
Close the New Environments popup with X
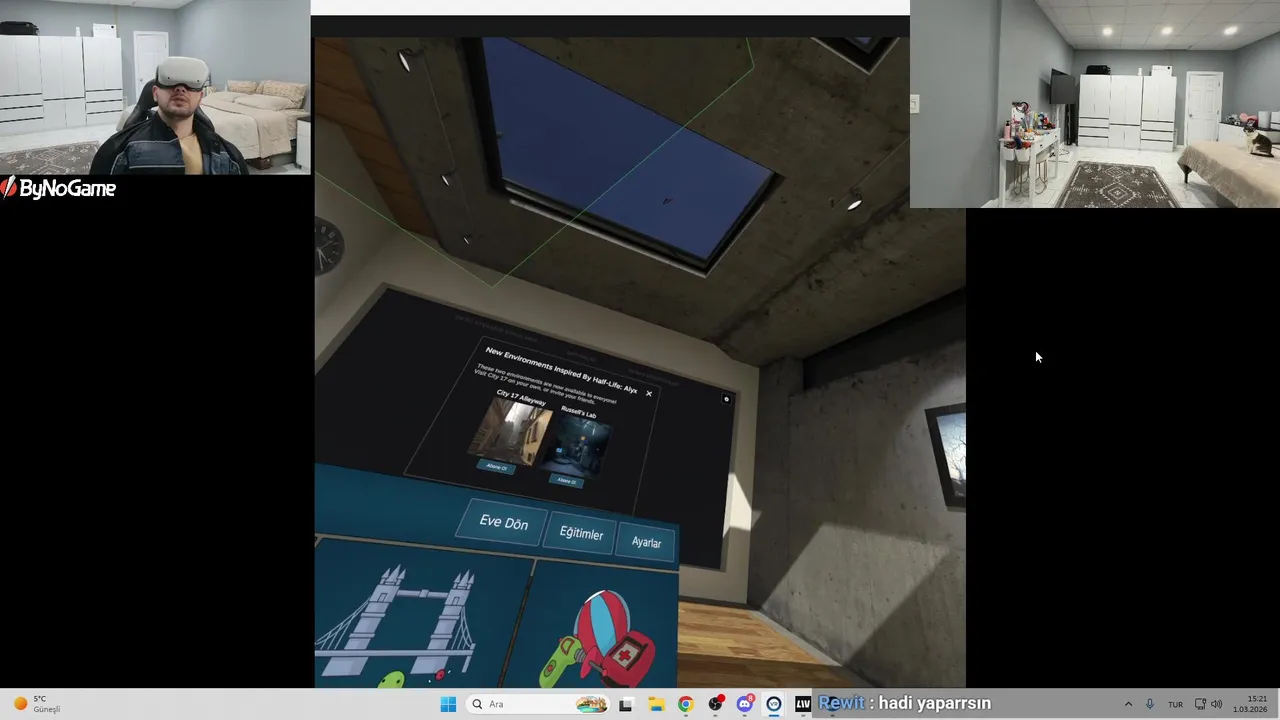point(649,393)
